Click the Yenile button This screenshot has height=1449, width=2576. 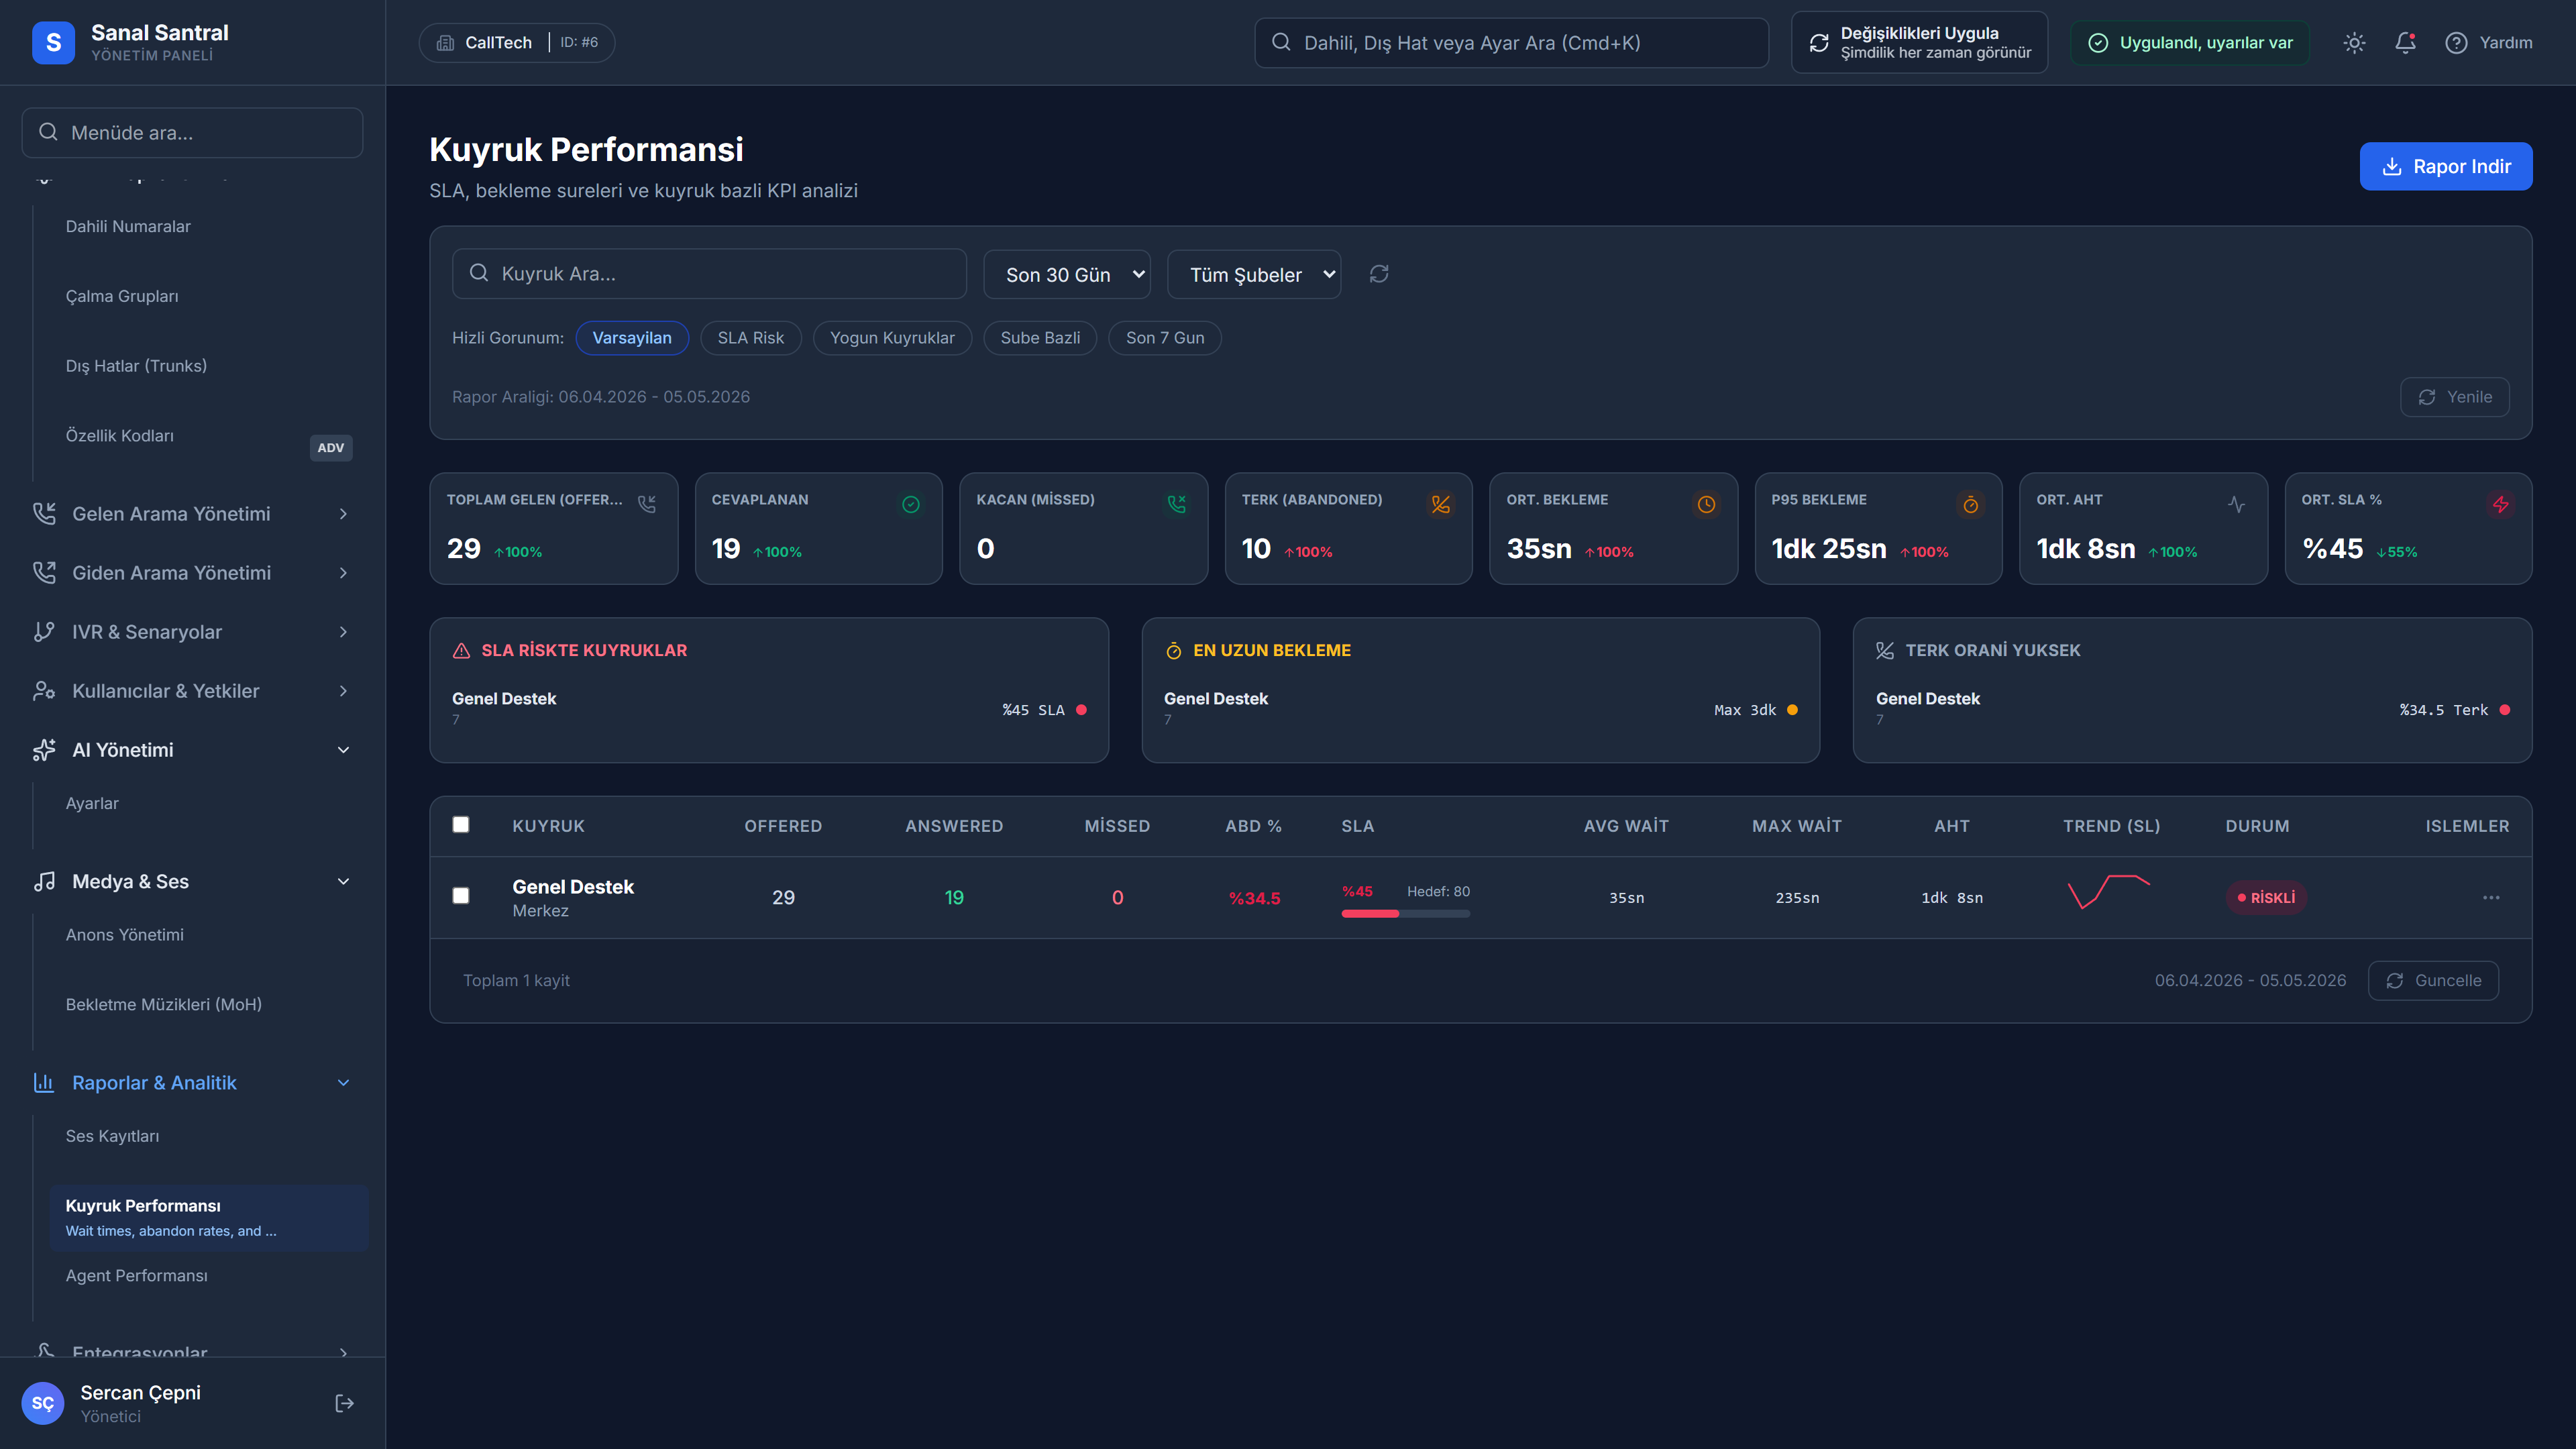[2454, 397]
